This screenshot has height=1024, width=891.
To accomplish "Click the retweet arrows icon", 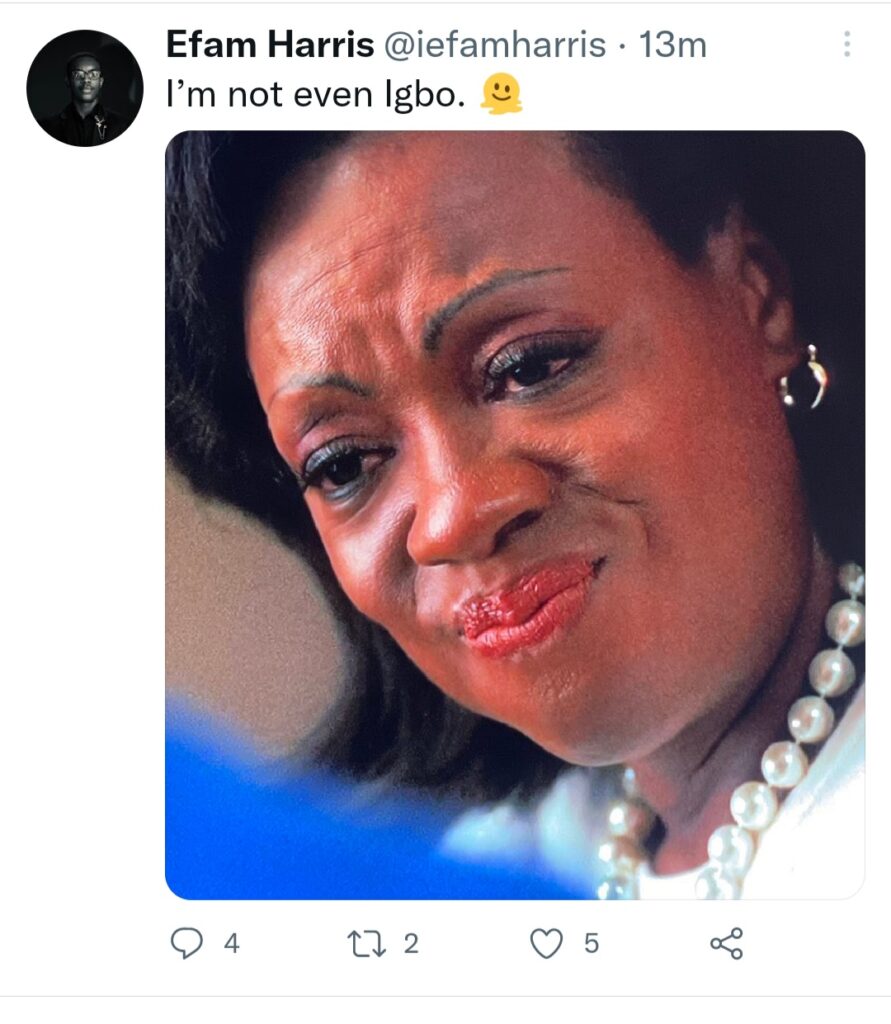I will click(x=366, y=944).
